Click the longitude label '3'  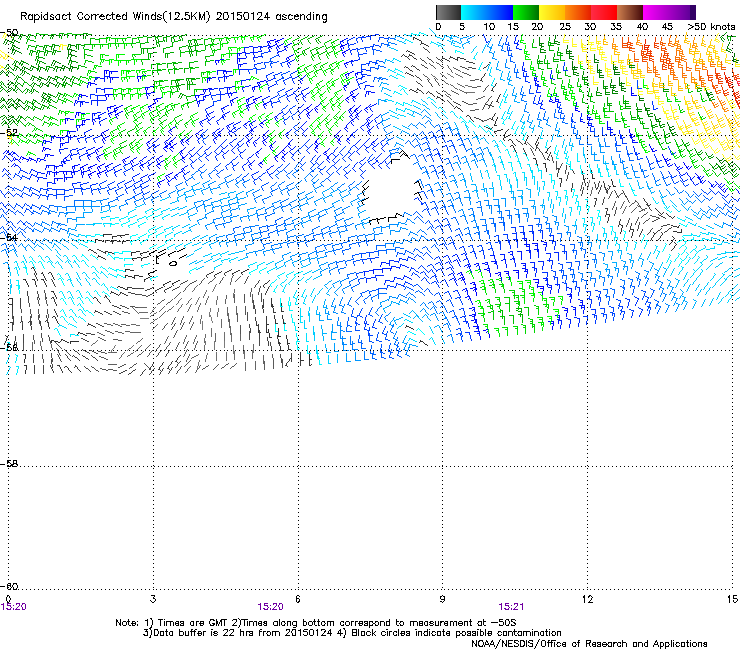(153, 599)
